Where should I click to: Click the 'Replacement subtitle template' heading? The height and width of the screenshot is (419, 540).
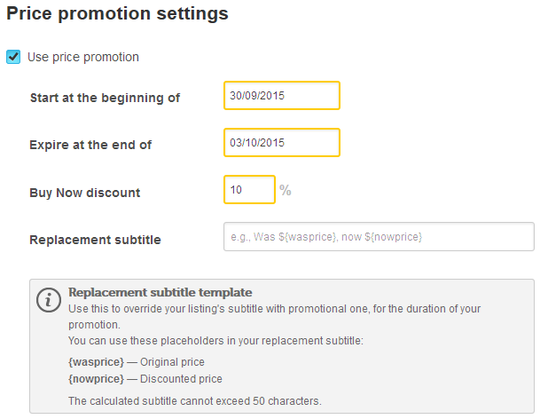coord(160,292)
